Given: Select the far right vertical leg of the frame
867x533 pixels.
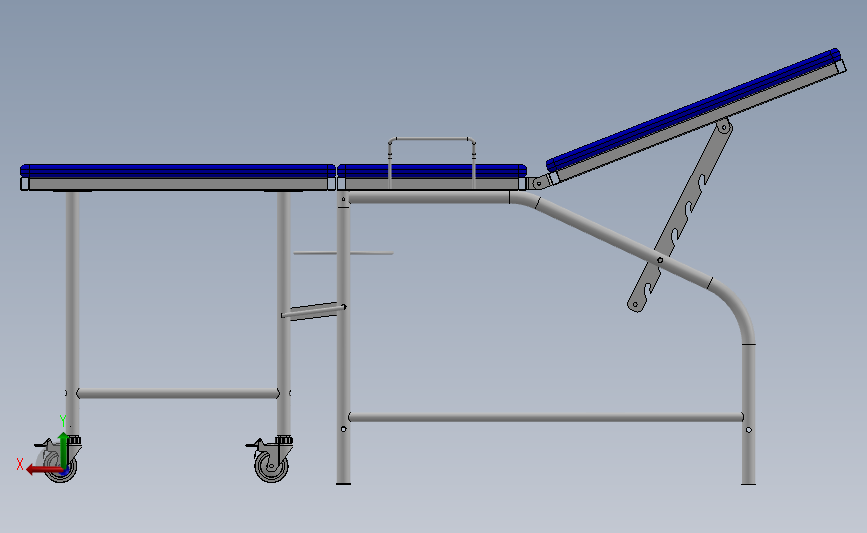Looking at the screenshot, I should [x=748, y=414].
